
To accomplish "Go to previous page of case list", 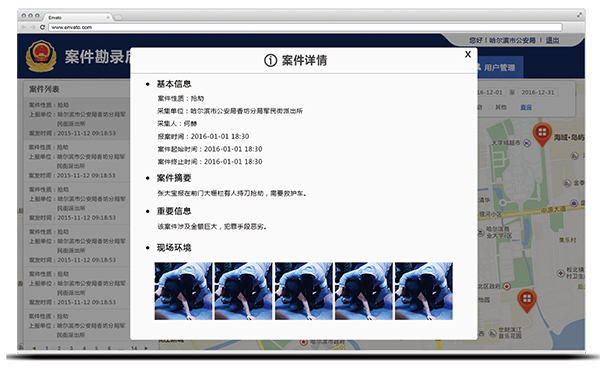I will [x=34, y=348].
